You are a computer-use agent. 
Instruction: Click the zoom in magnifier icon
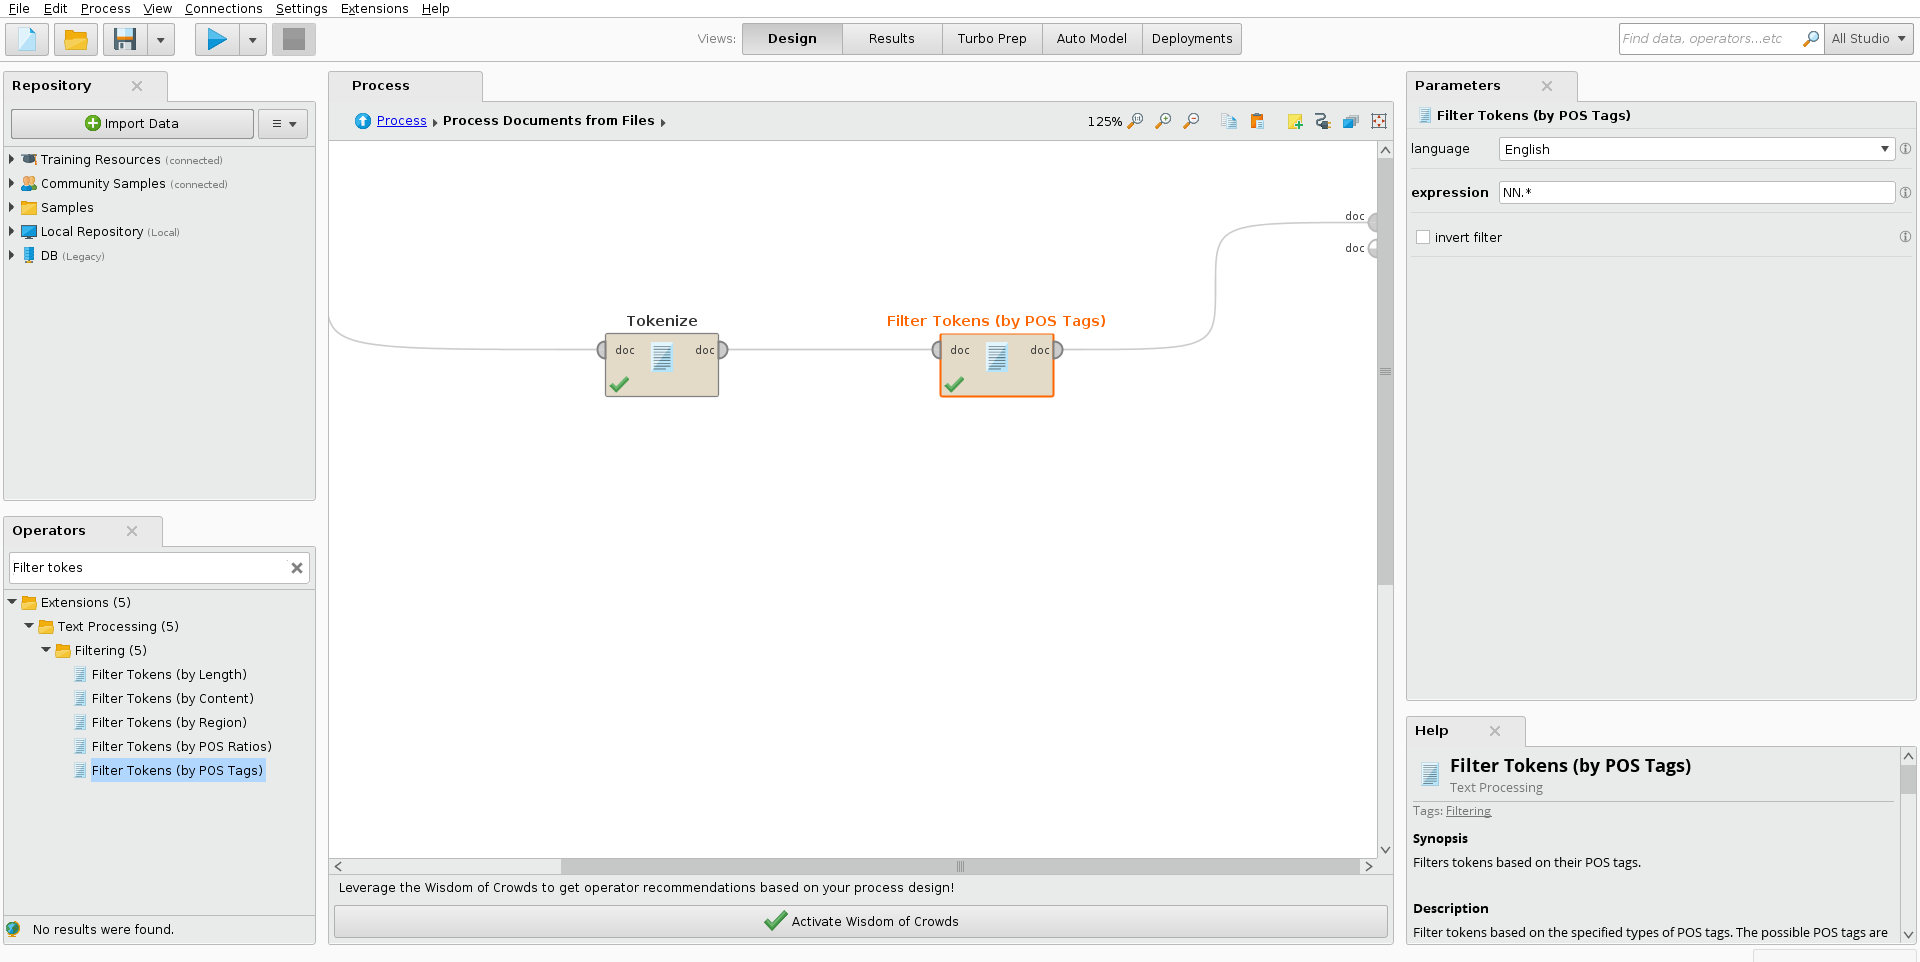[1163, 121]
